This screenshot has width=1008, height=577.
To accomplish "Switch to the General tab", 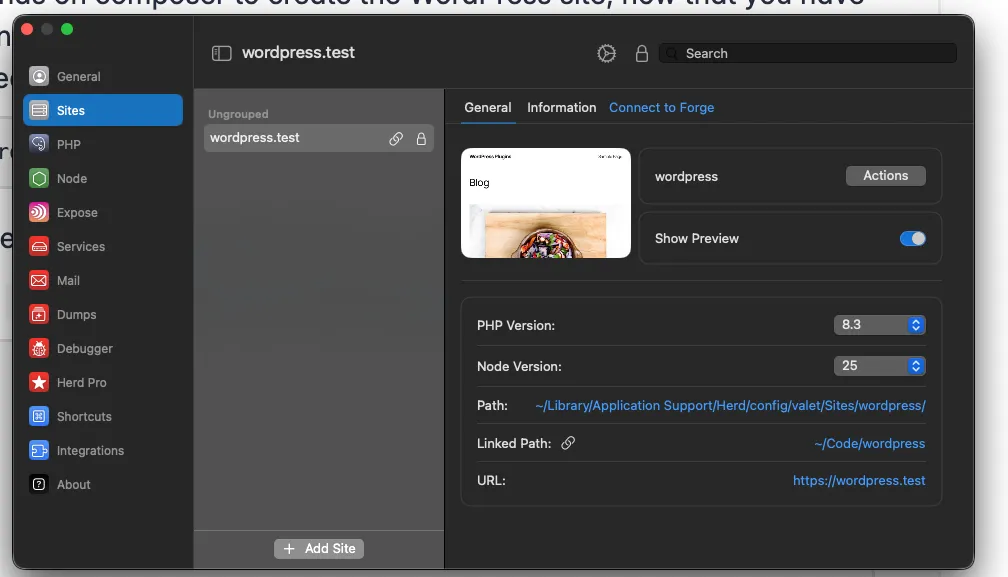I will coord(488,107).
